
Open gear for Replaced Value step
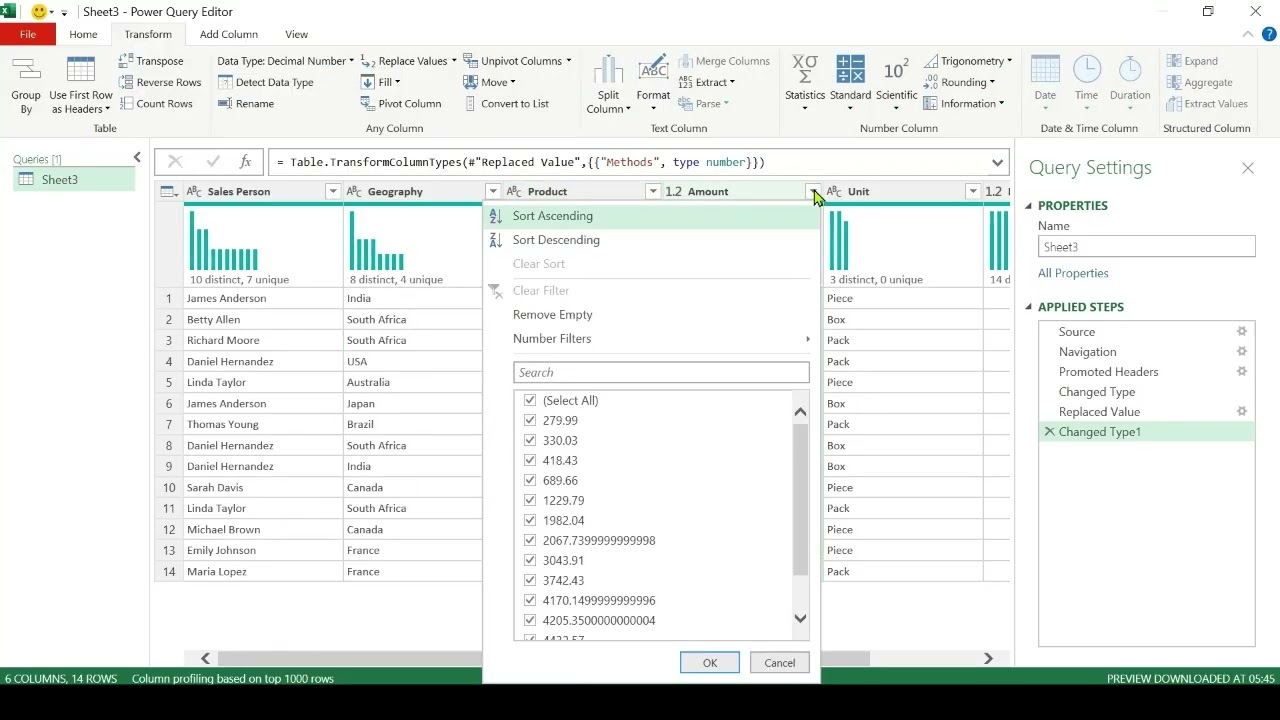point(1242,412)
